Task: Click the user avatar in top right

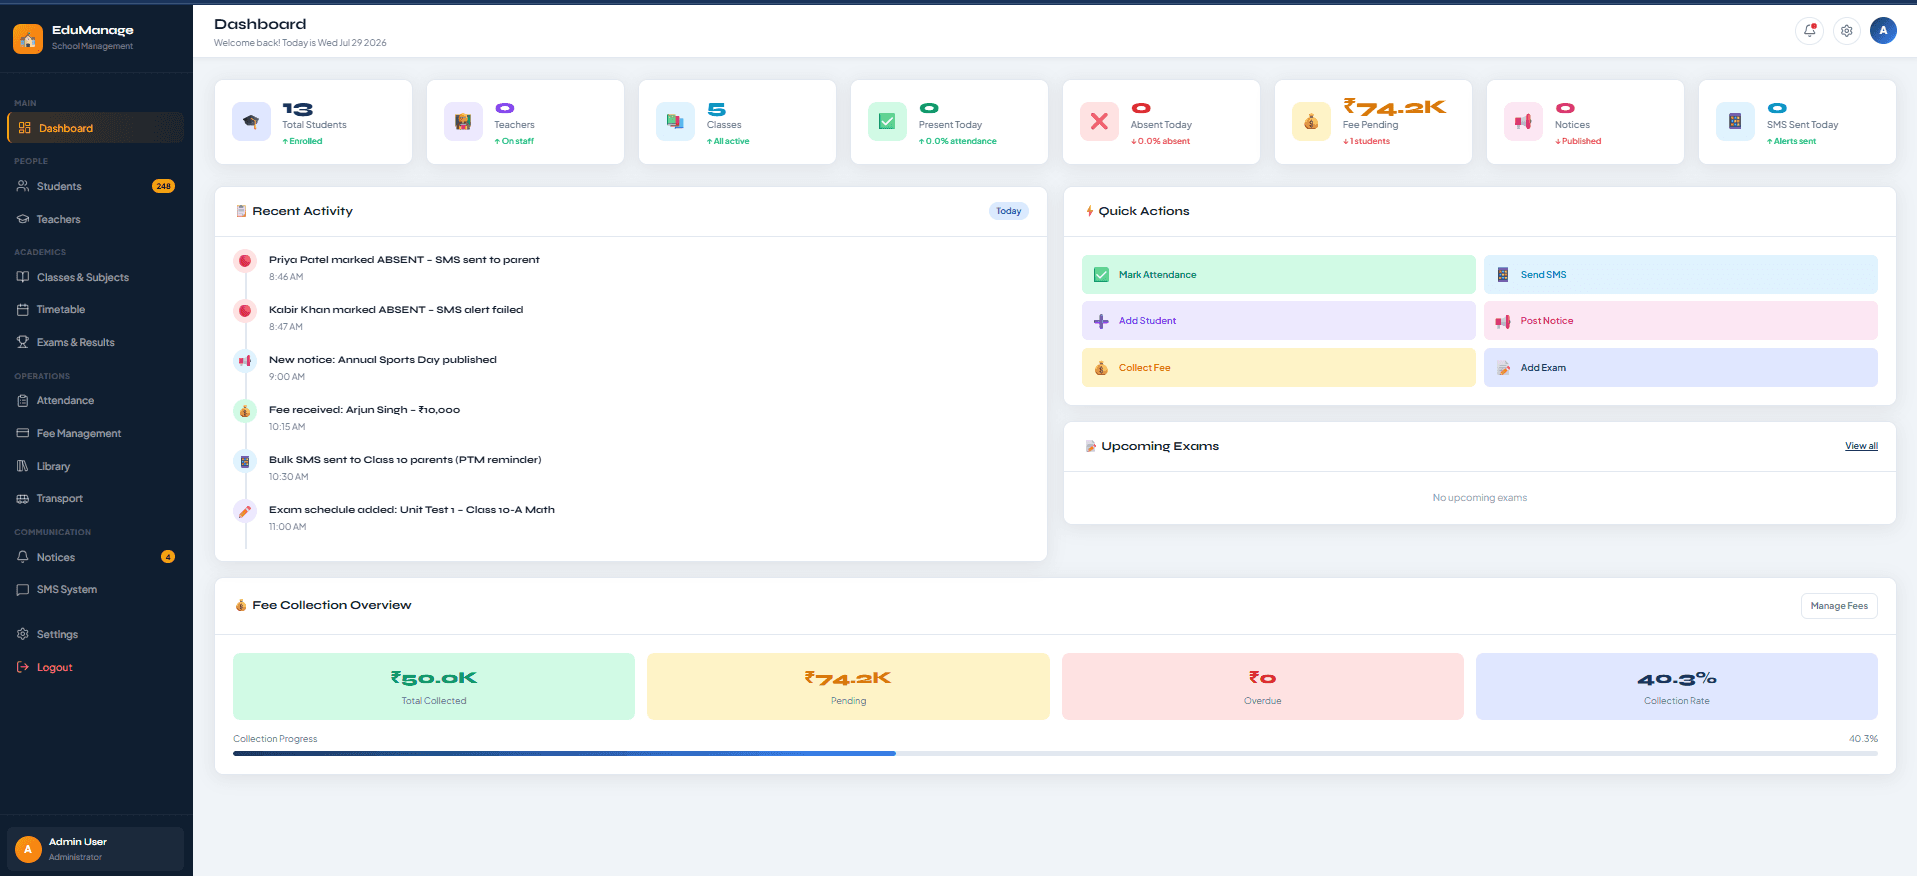Action: (1883, 31)
